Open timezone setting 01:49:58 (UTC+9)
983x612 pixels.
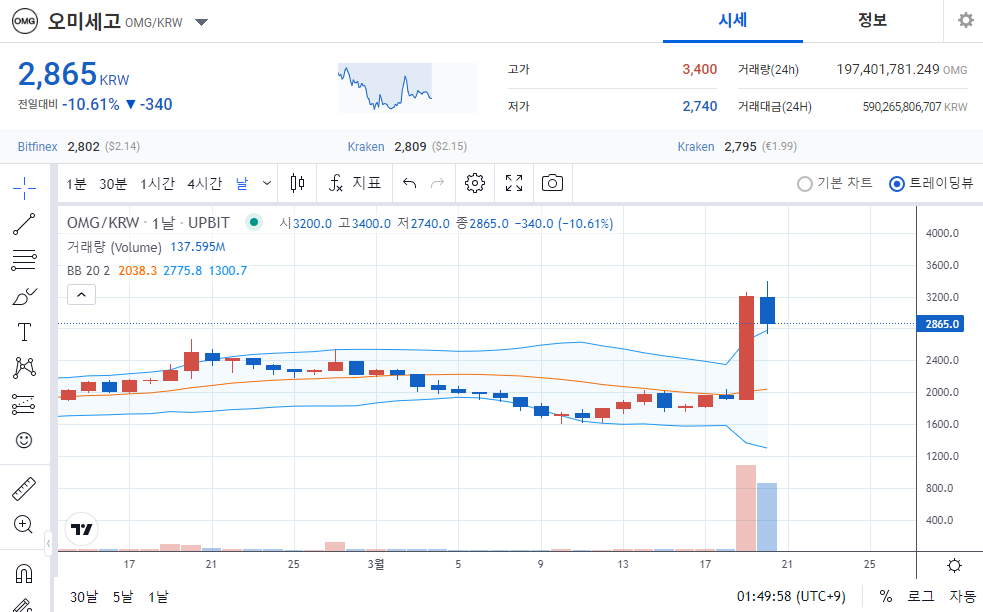[791, 596]
